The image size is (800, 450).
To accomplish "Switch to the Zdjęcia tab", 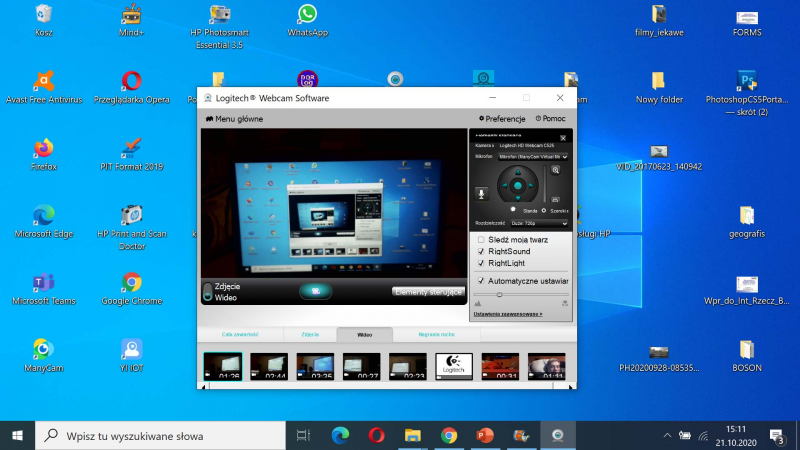I will (x=310, y=334).
